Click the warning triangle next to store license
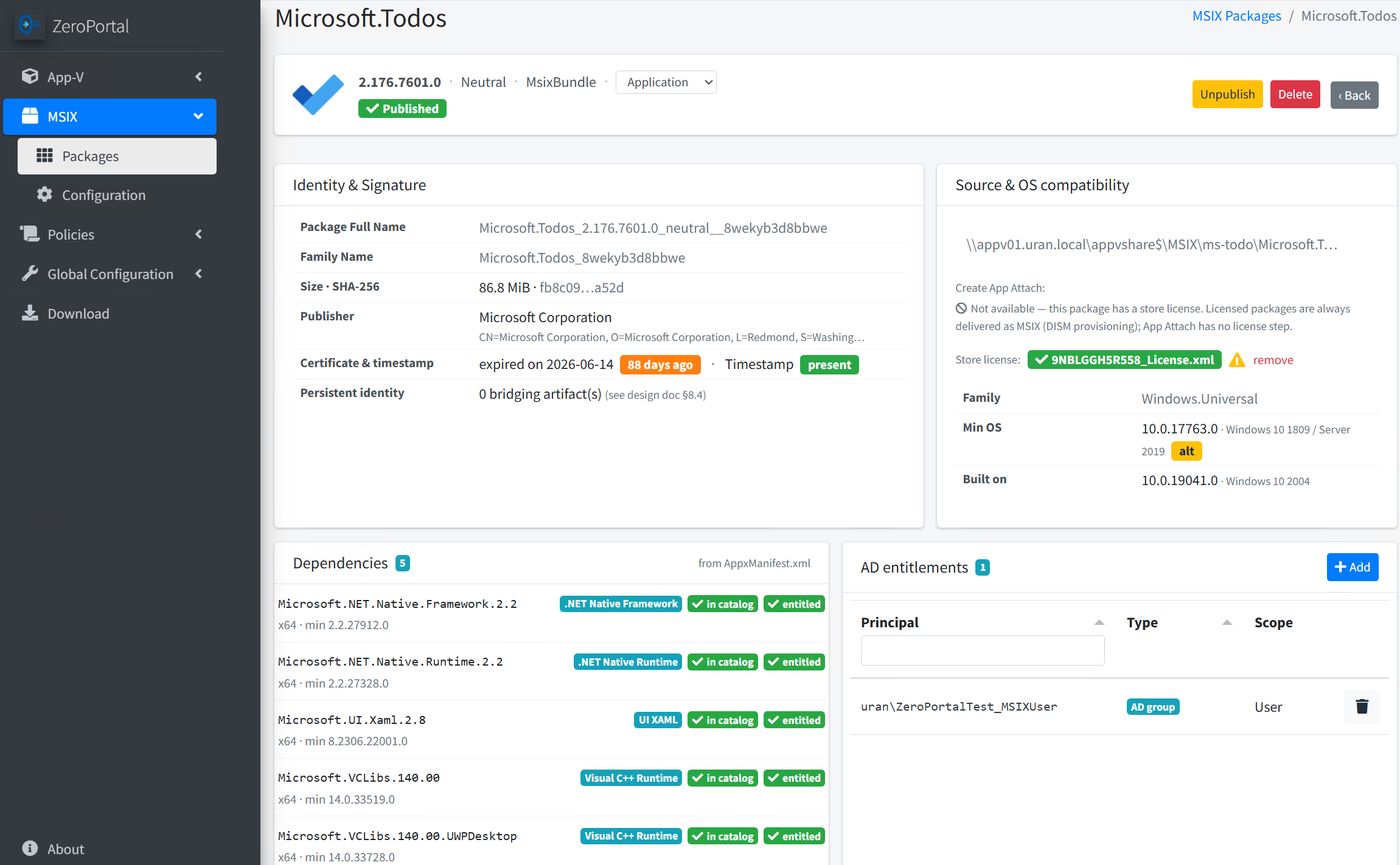 (x=1237, y=360)
